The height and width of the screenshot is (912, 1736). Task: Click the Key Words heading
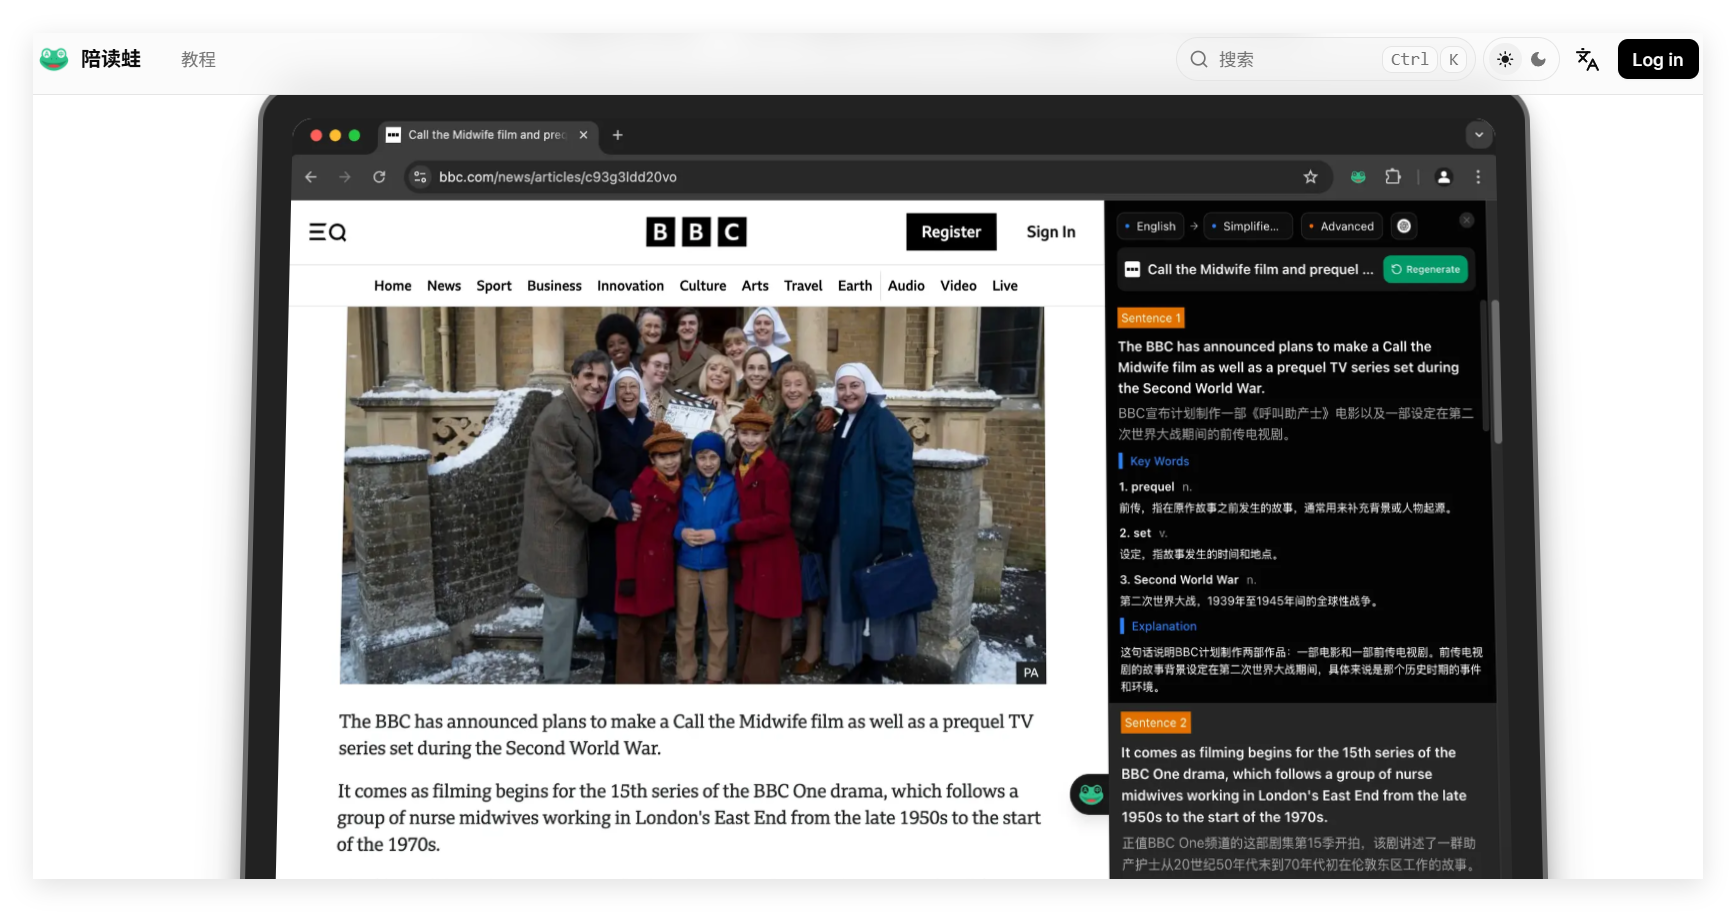(1159, 461)
